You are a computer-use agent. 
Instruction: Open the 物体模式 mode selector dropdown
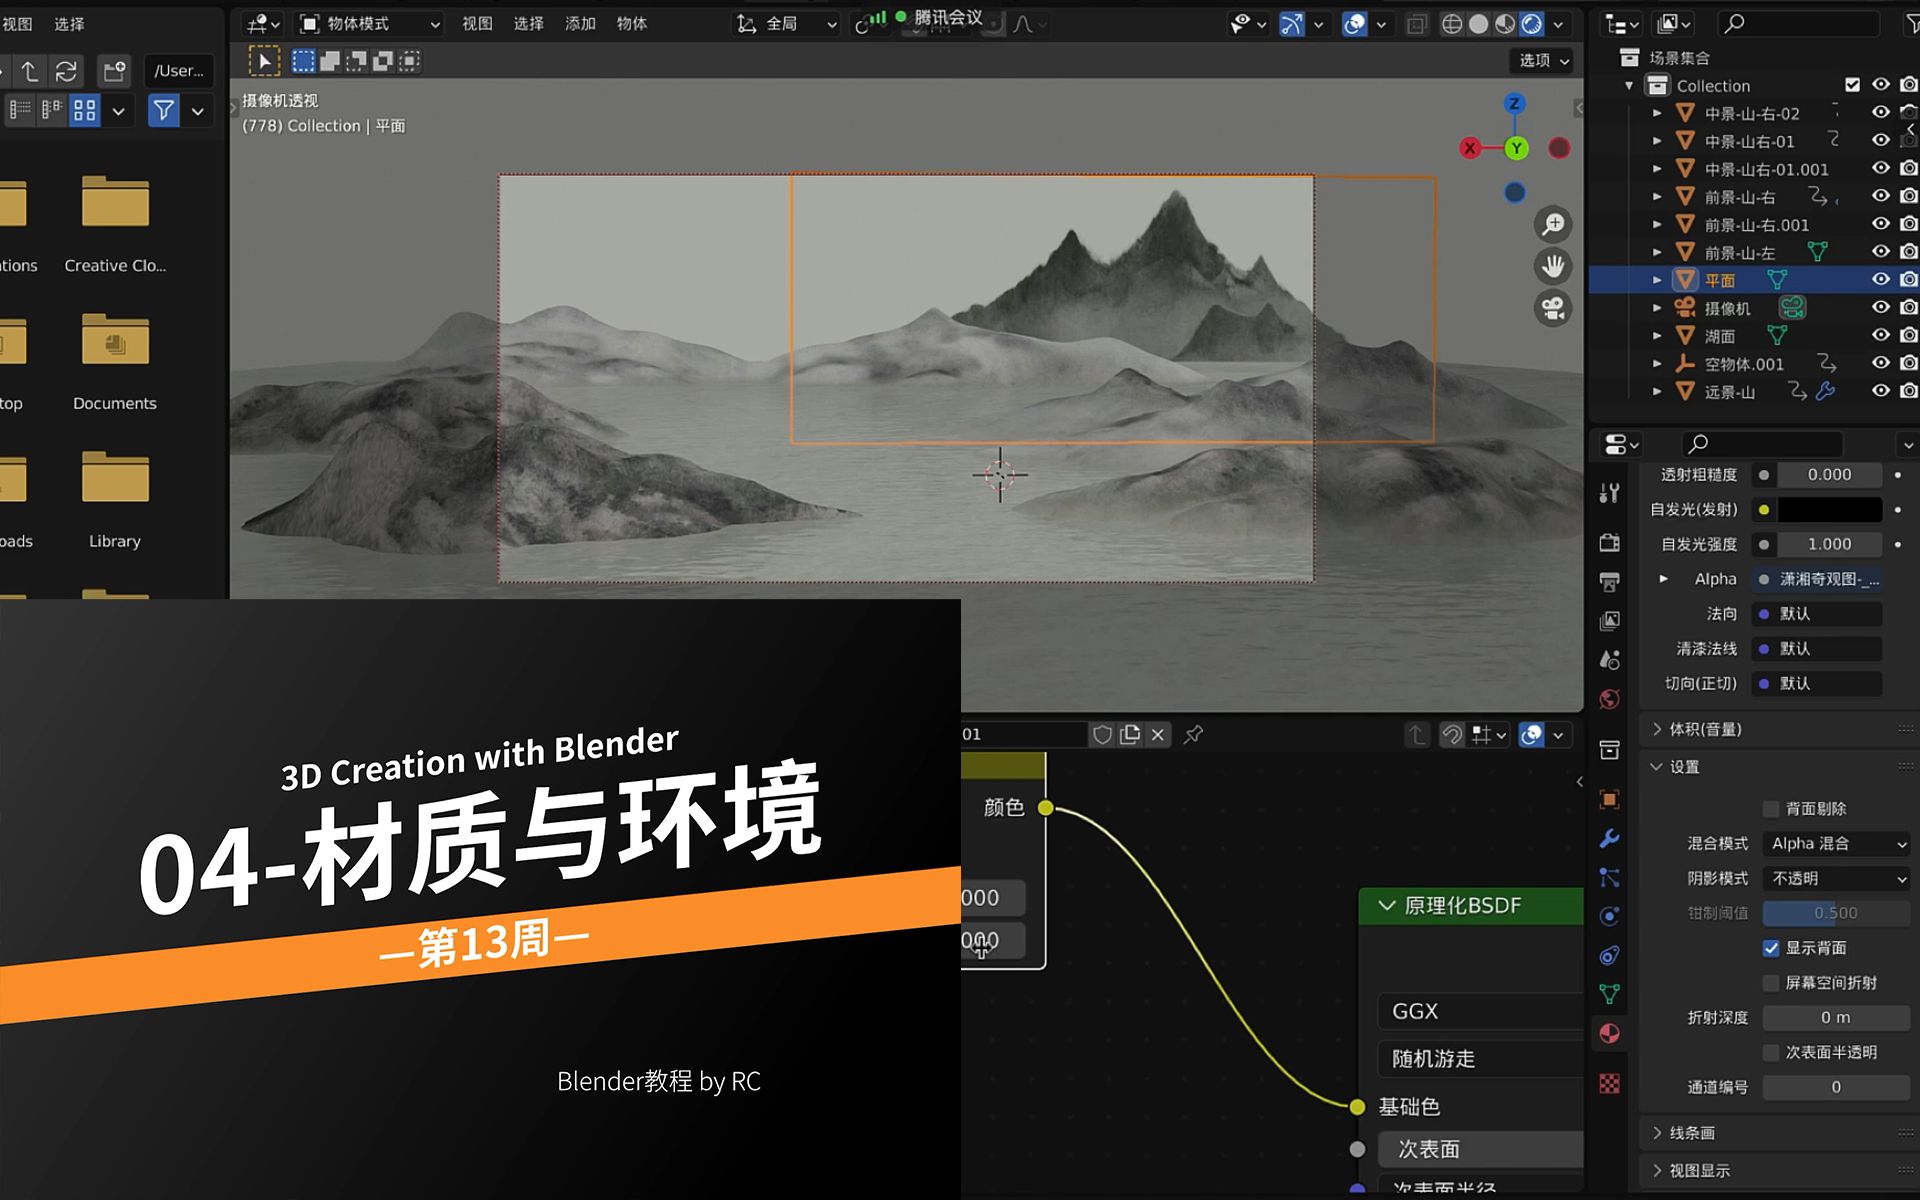368,23
